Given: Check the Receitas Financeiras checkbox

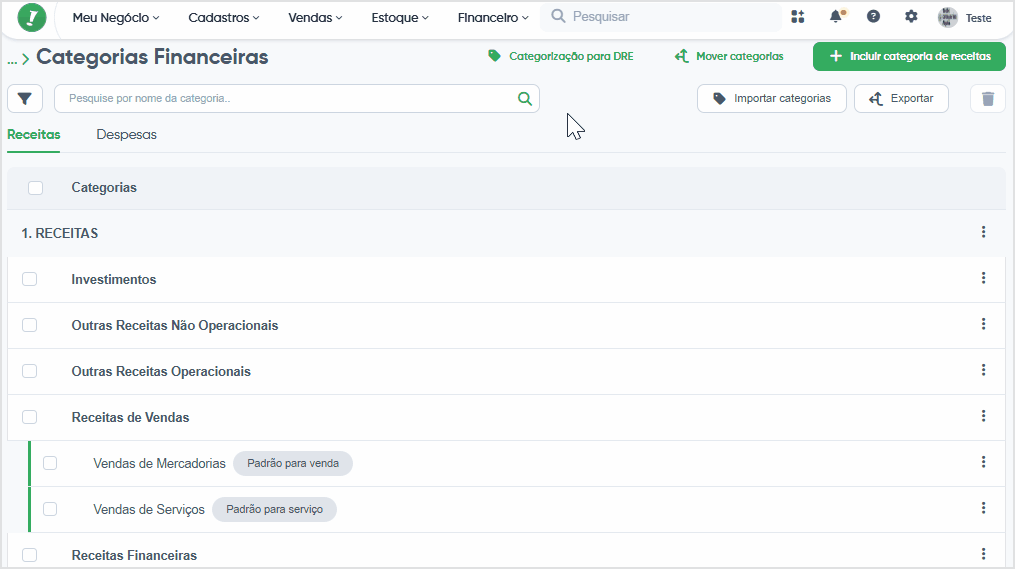Looking at the screenshot, I should click(x=30, y=555).
